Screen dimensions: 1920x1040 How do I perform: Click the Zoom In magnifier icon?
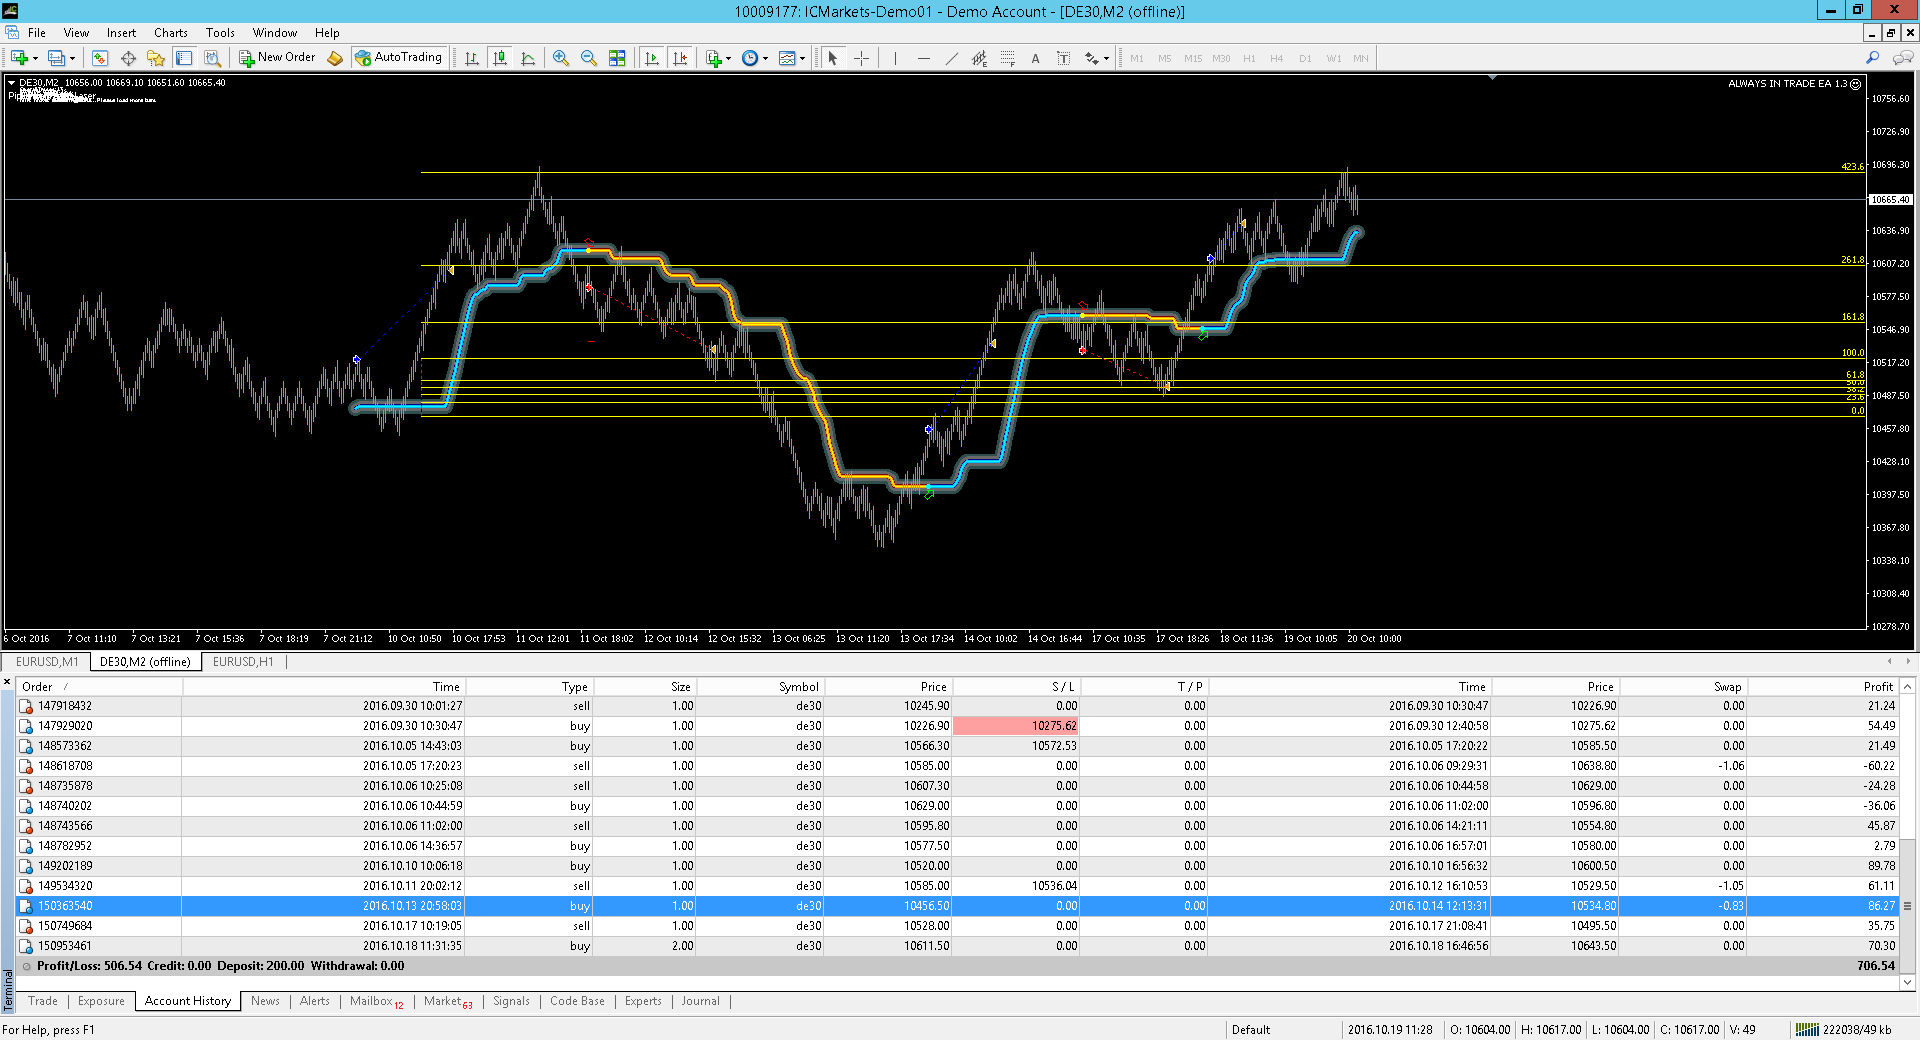click(x=561, y=58)
